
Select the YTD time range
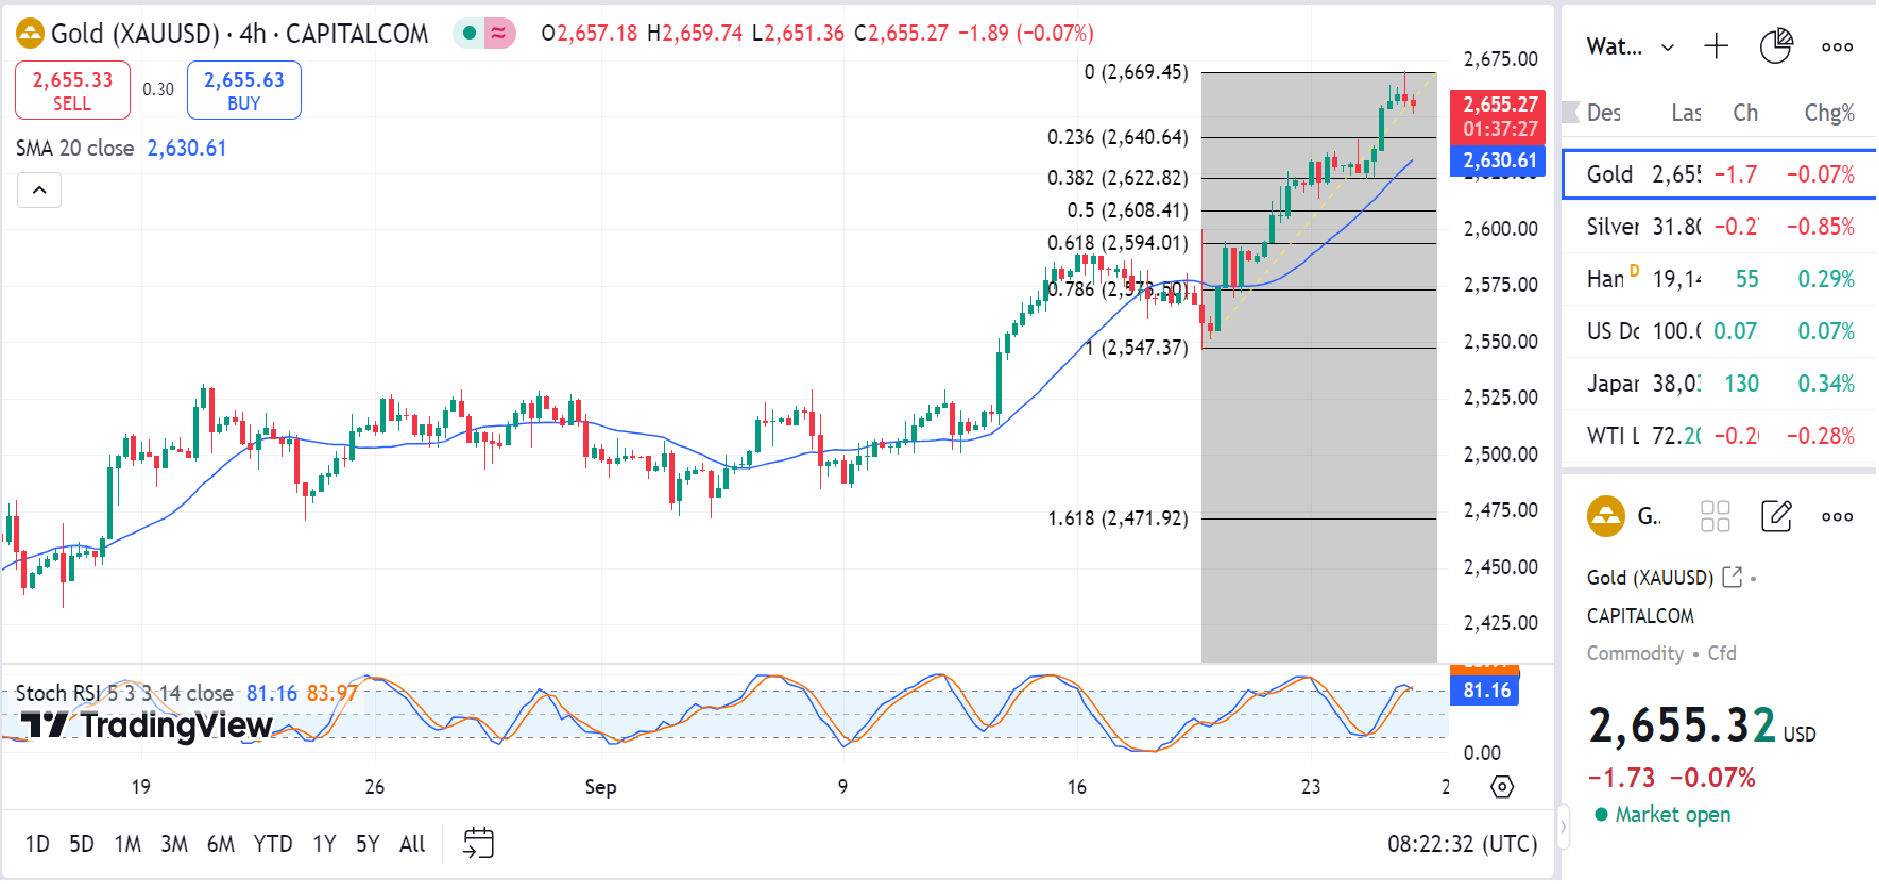pos(272,844)
